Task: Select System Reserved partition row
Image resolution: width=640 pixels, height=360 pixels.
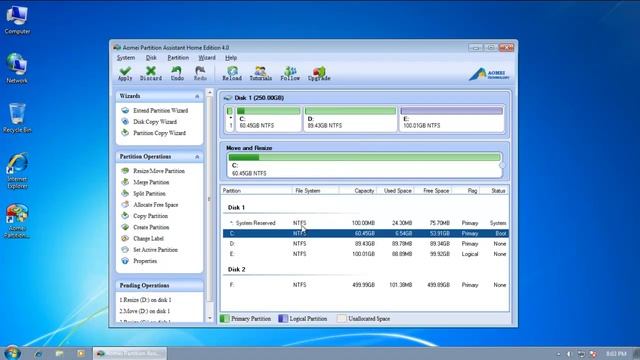Action: pyautogui.click(x=365, y=223)
